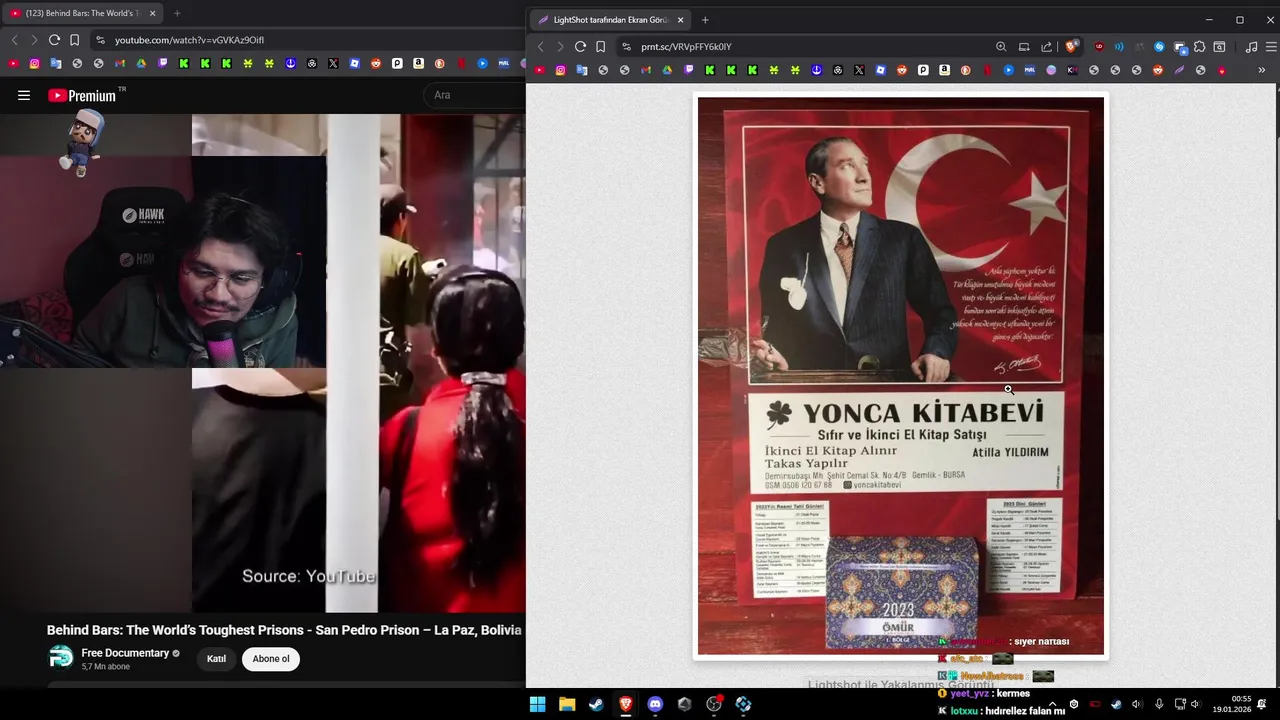
Task: Click the YouTube video player
Action: (262, 363)
